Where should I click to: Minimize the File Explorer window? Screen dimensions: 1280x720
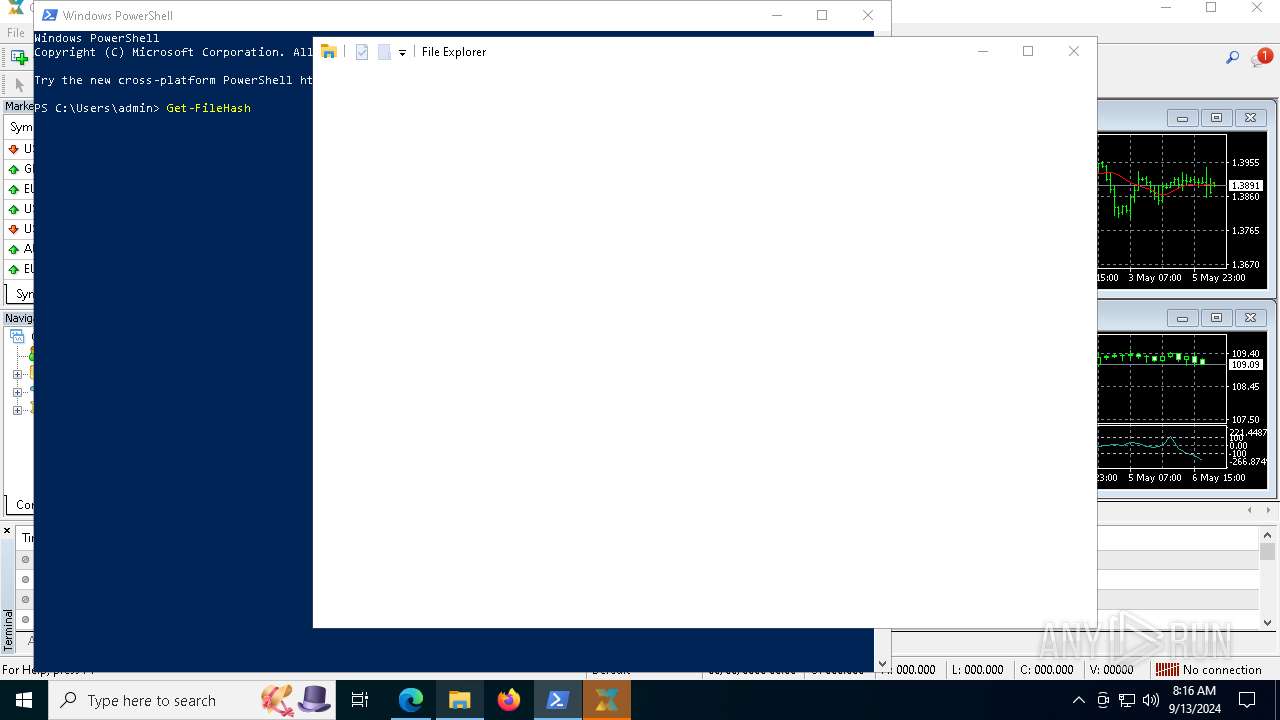(982, 51)
